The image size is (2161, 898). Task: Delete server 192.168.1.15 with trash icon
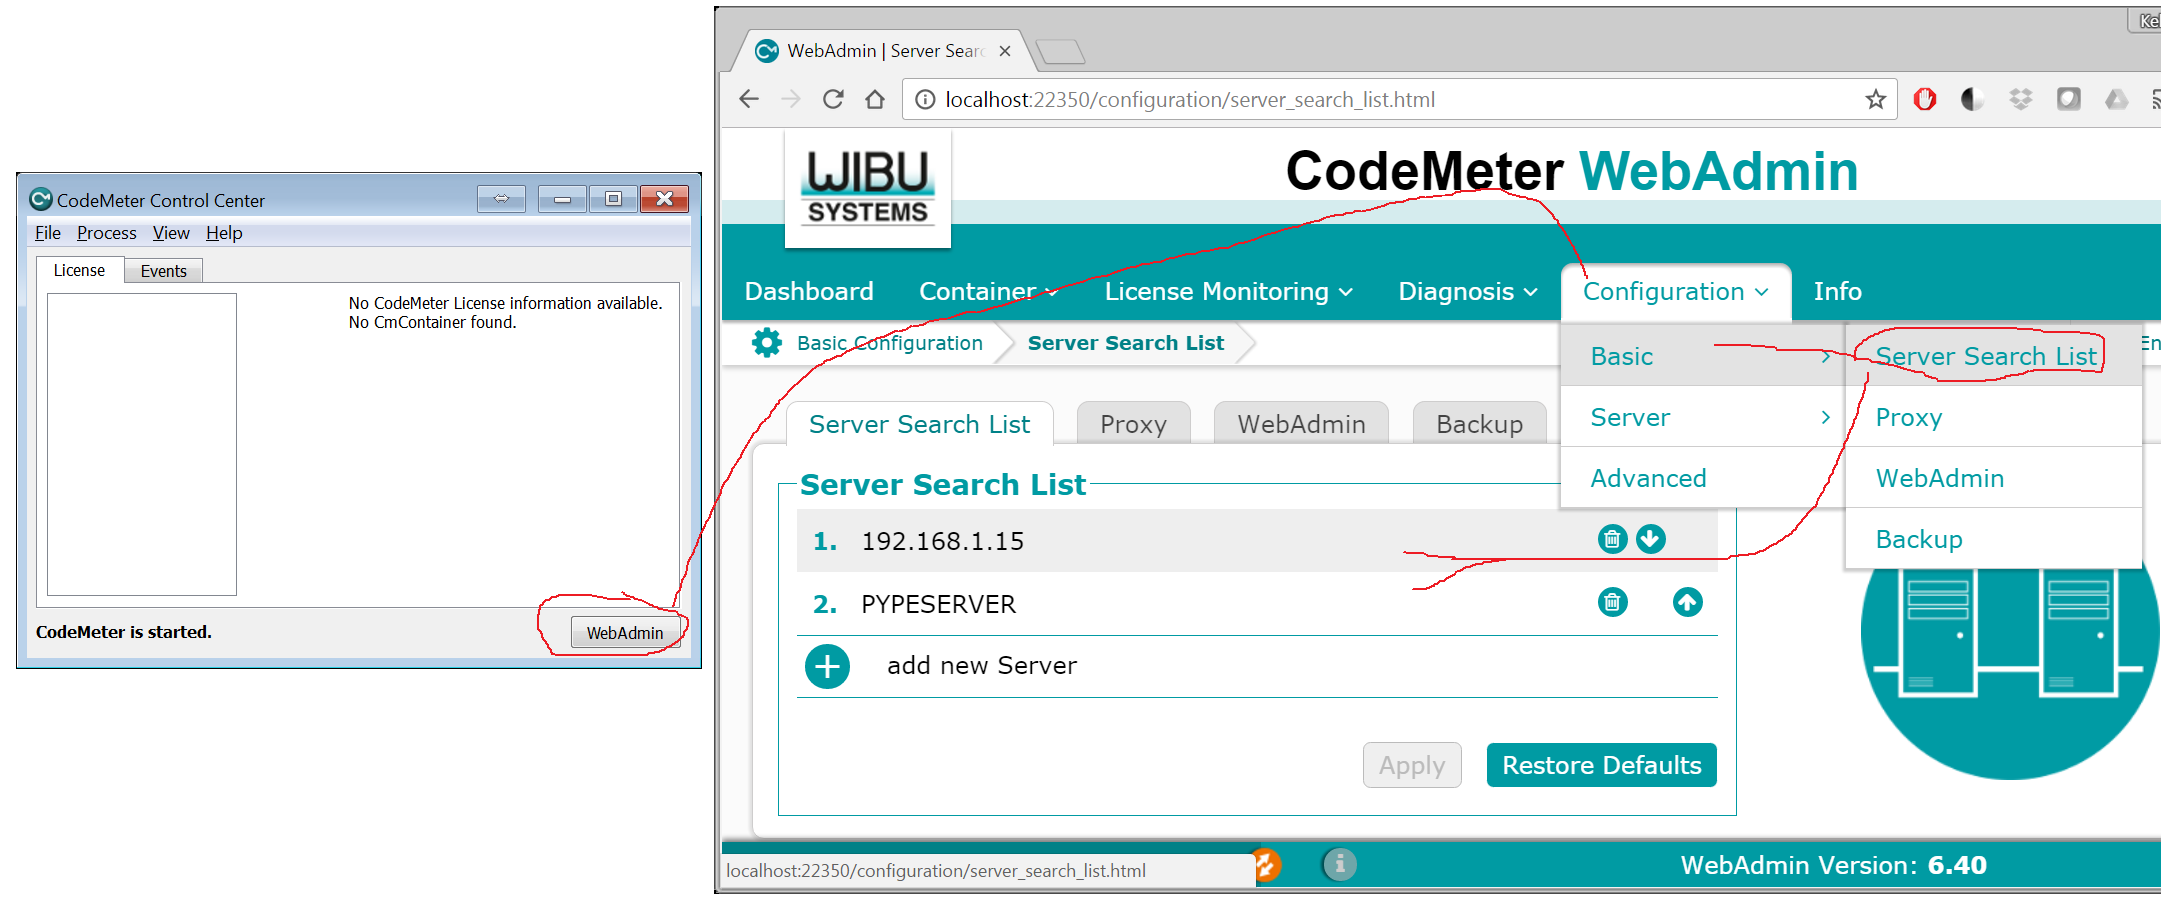1612,540
